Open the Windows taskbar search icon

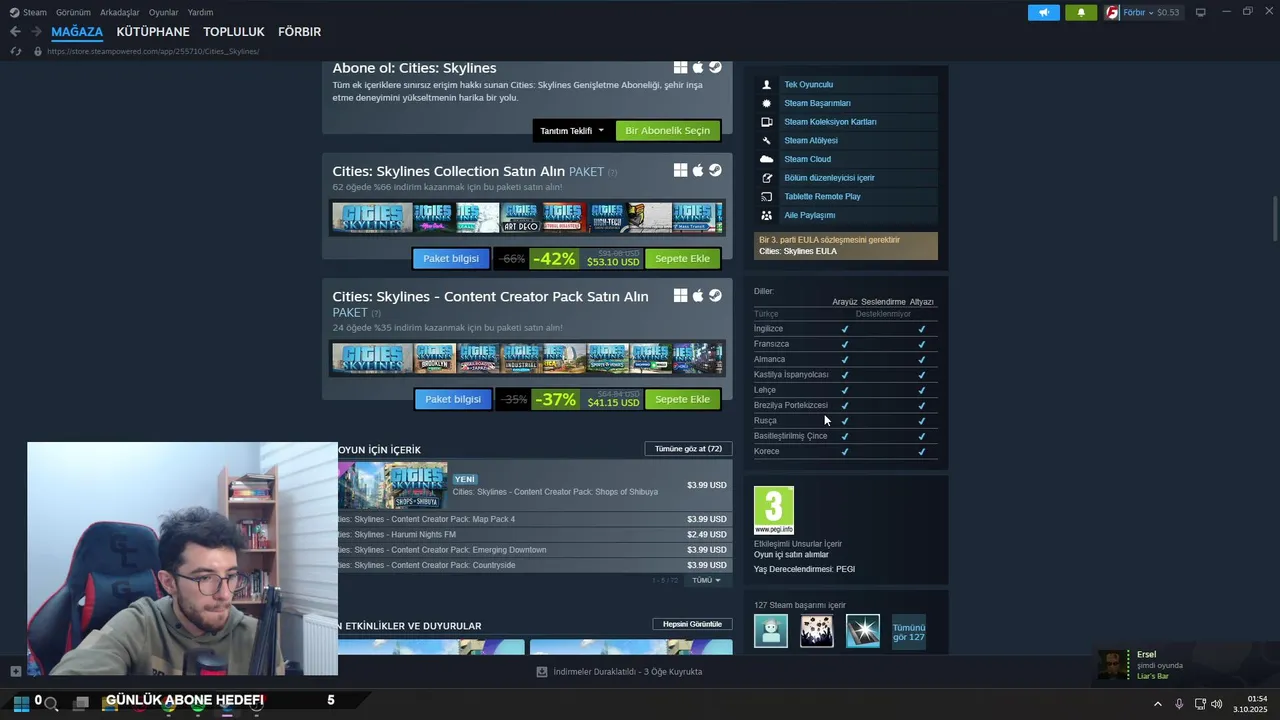(x=51, y=704)
